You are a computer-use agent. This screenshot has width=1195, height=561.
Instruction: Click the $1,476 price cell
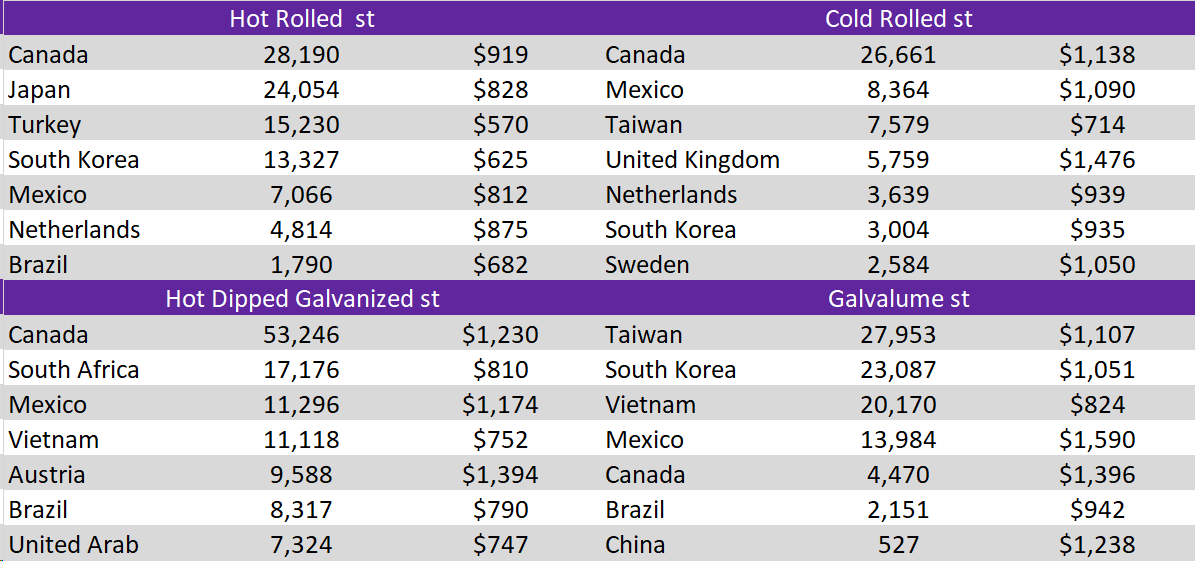pyautogui.click(x=1097, y=160)
